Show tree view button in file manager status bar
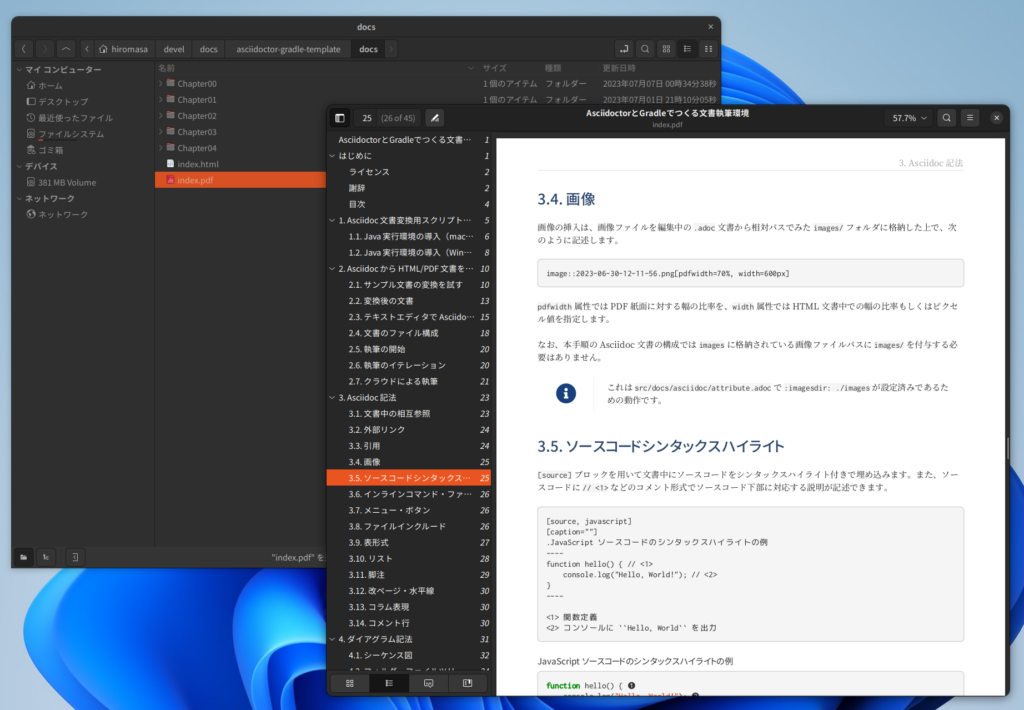The width and height of the screenshot is (1024, 710). [x=46, y=557]
